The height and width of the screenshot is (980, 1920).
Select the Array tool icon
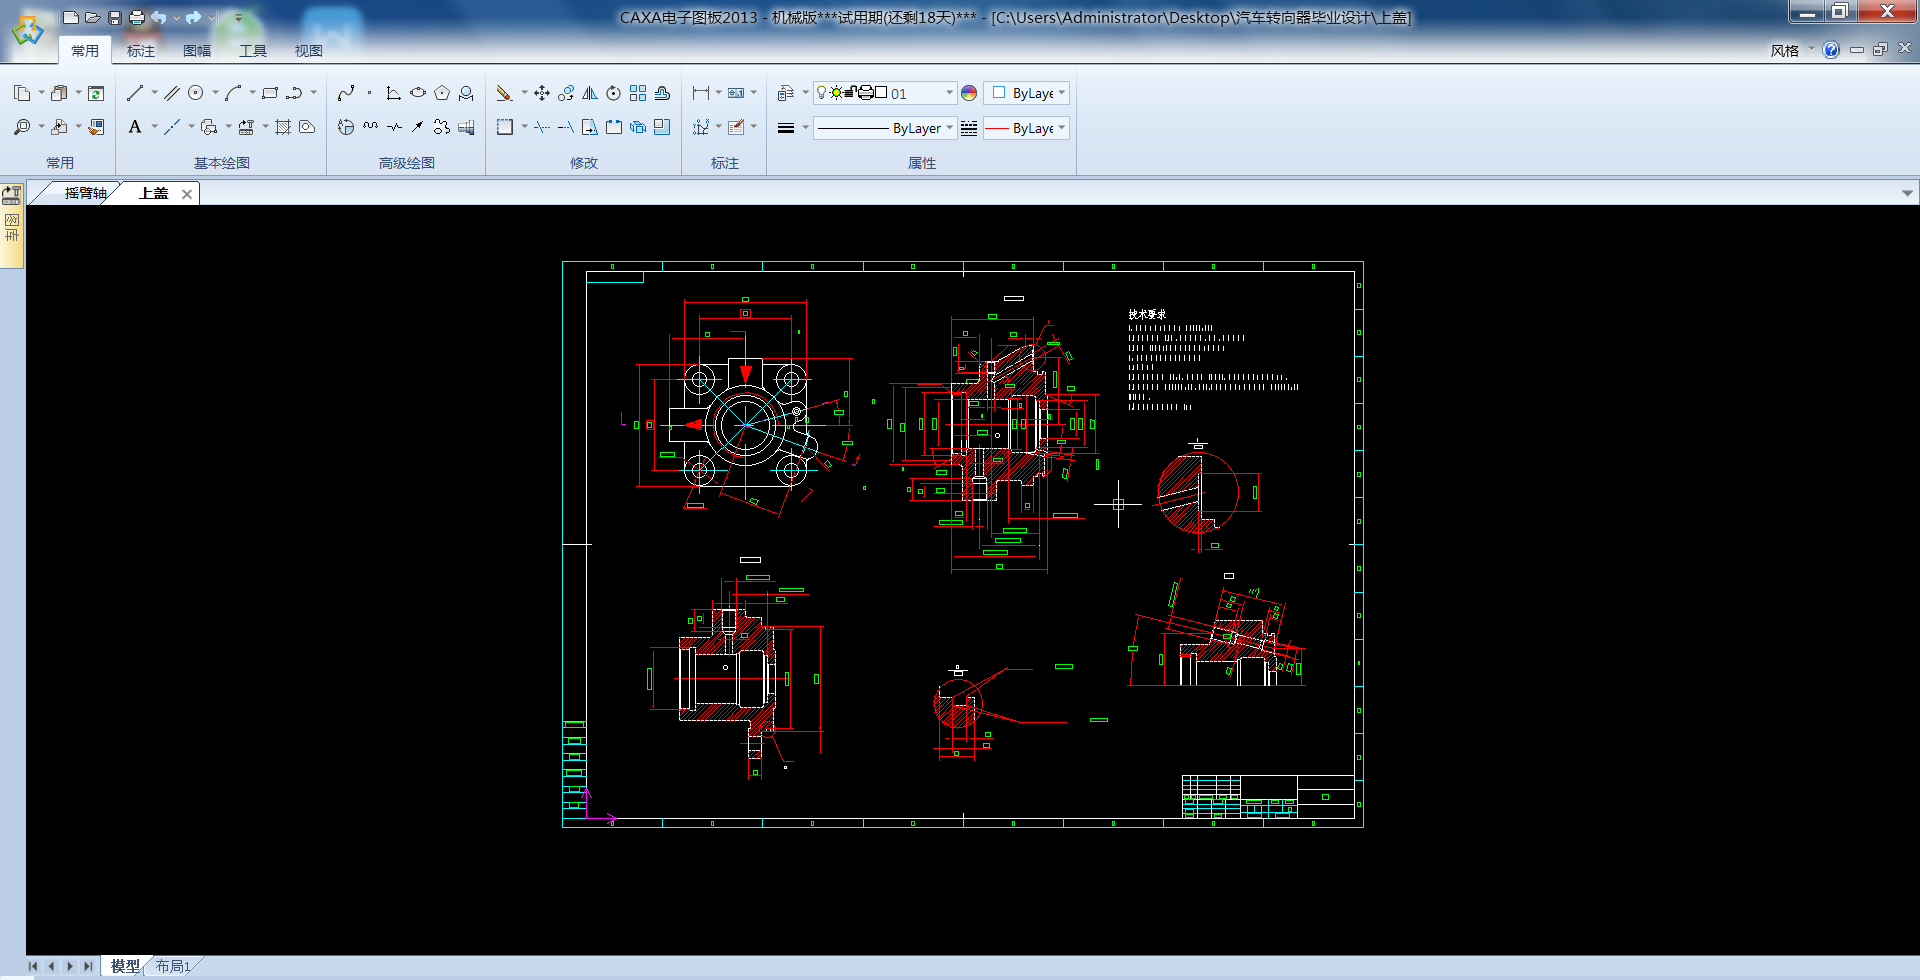pos(638,93)
